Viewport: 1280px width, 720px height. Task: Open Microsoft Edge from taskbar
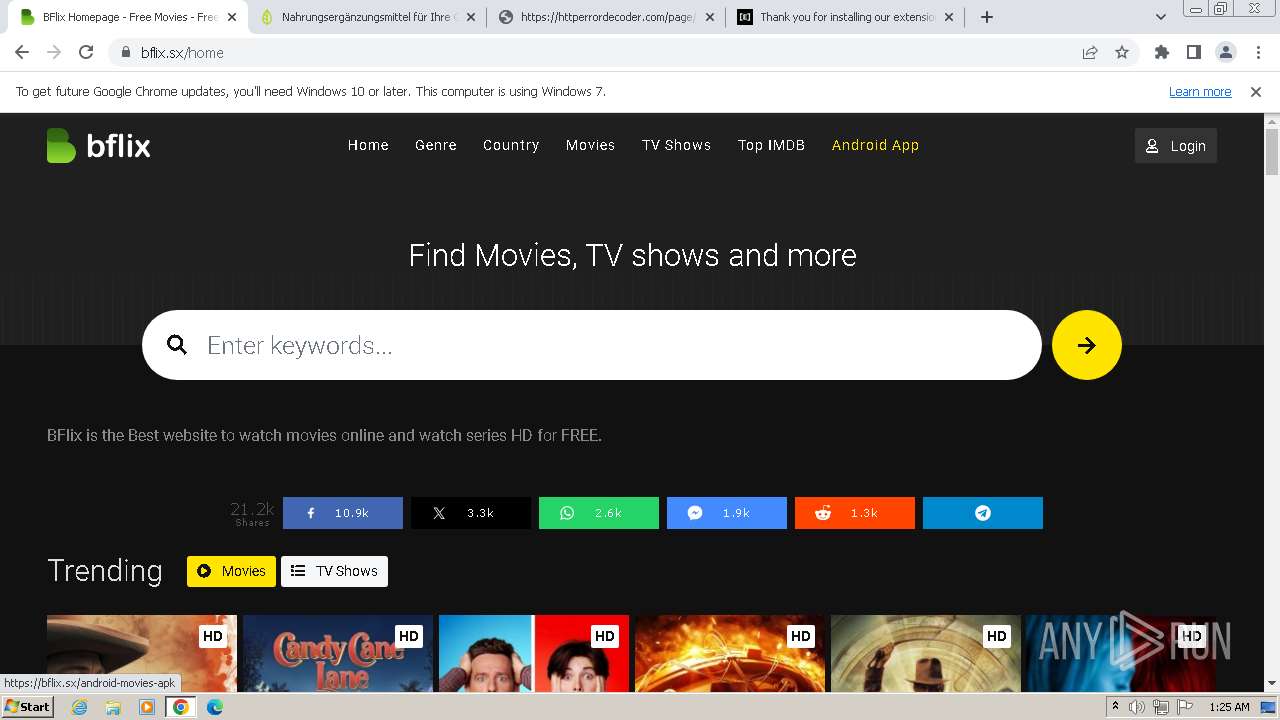coord(215,707)
